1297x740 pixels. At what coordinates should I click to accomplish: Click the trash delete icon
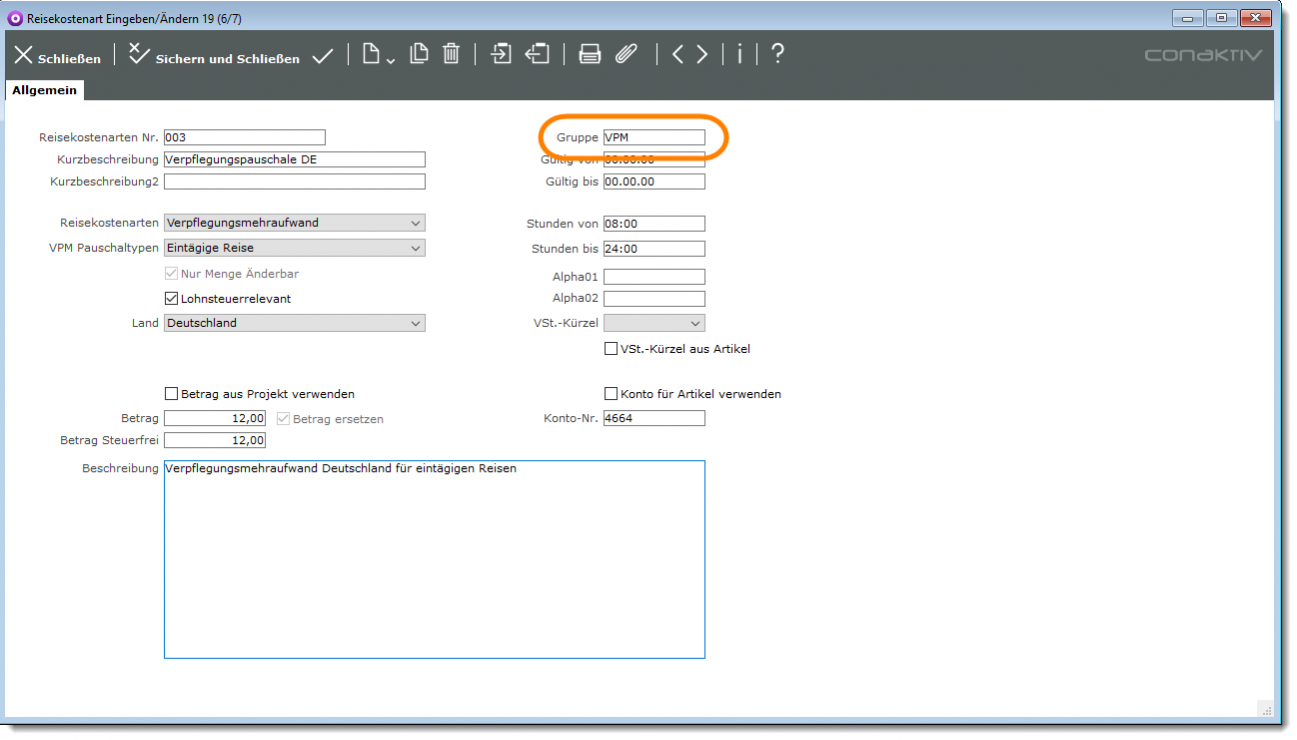(x=451, y=54)
